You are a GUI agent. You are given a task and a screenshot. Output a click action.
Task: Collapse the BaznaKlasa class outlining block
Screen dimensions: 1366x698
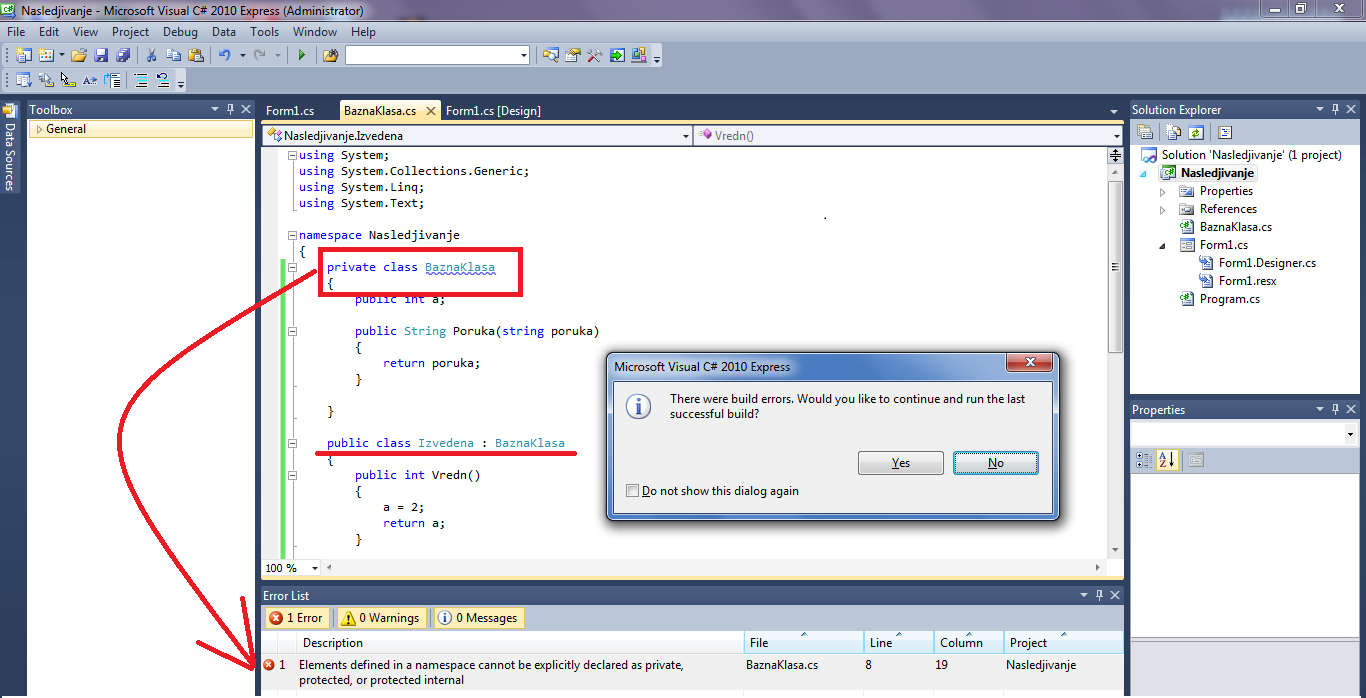click(x=291, y=267)
